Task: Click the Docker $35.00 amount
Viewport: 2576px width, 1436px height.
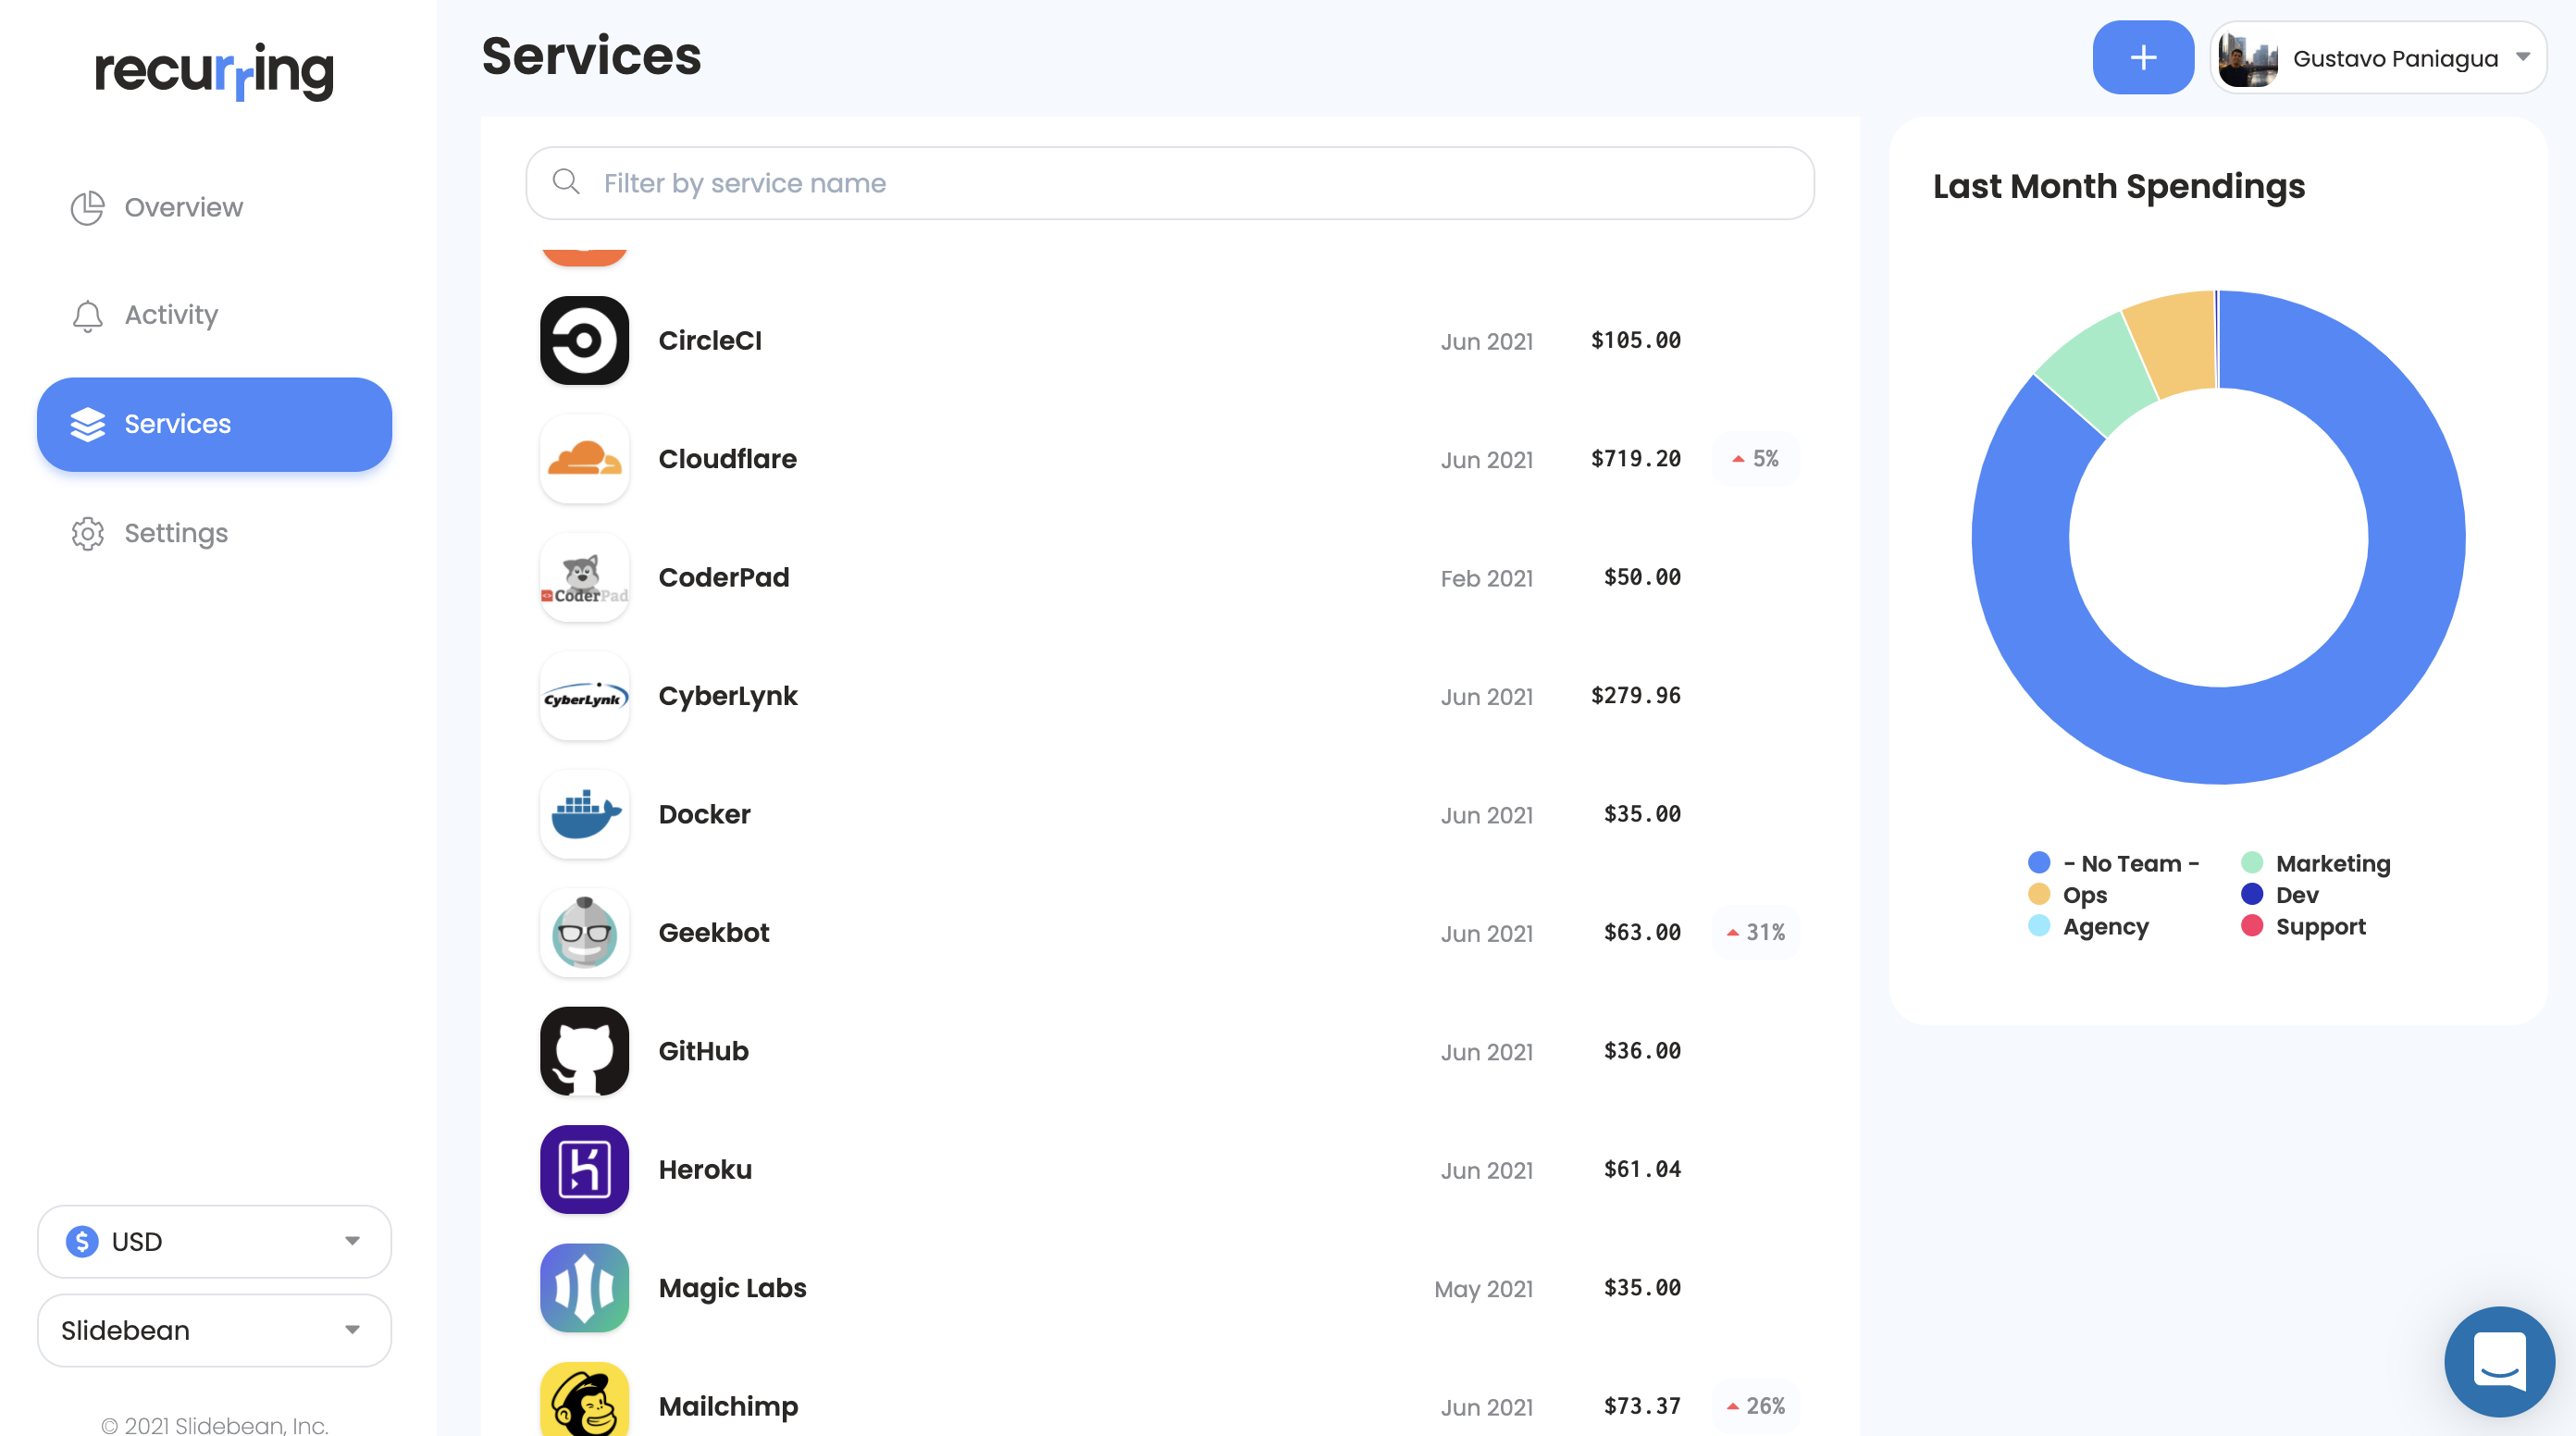Action: tap(1642, 814)
